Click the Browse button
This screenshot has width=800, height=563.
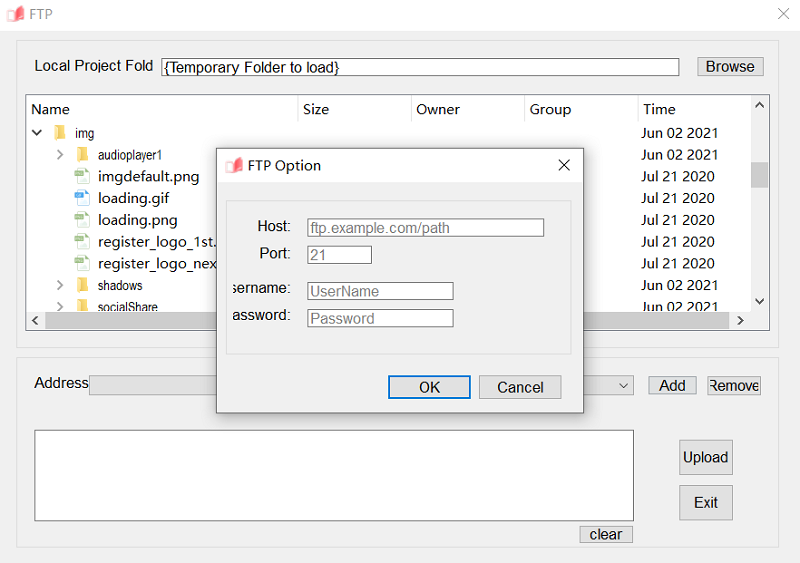[x=730, y=67]
